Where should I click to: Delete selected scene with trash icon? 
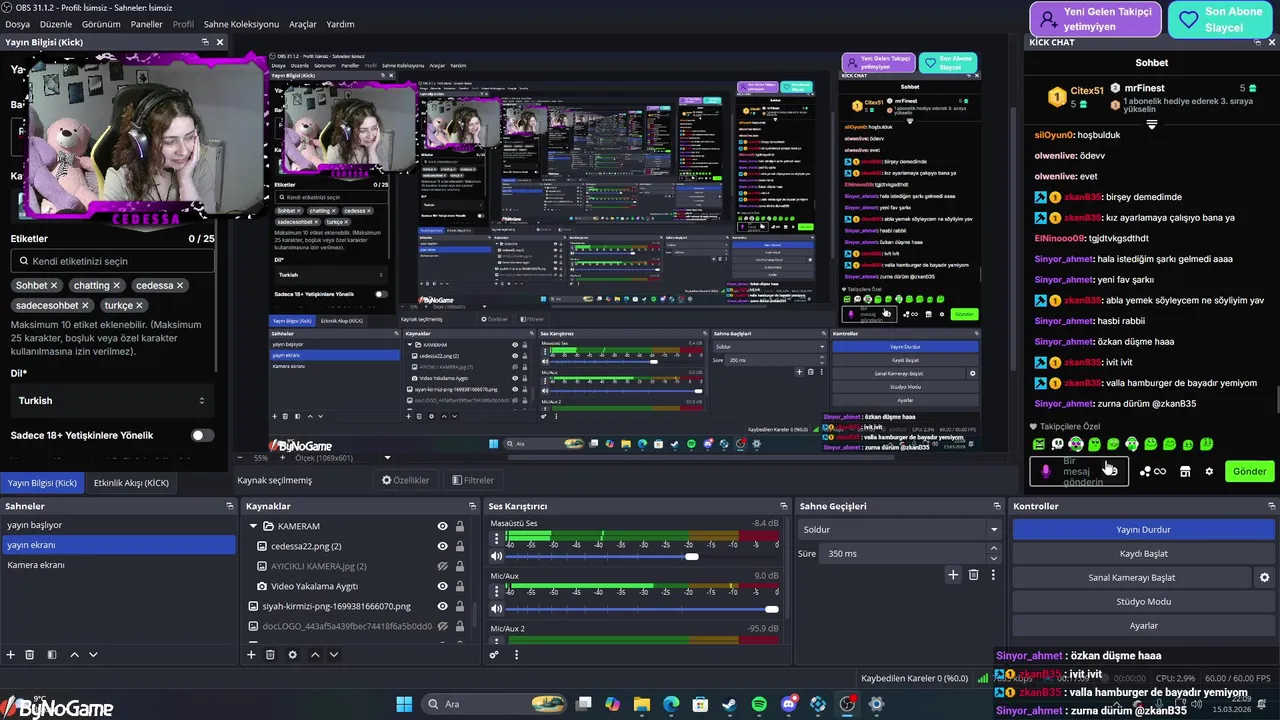coord(30,655)
